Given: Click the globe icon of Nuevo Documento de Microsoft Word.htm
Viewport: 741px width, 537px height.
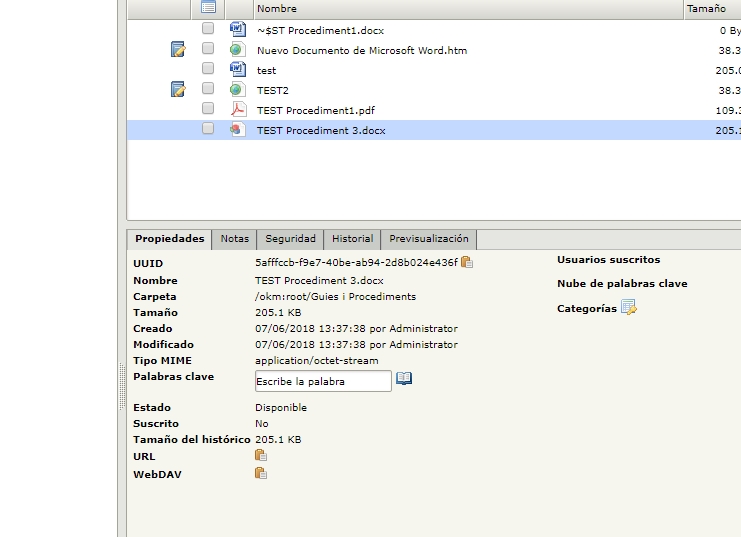Looking at the screenshot, I should click(x=238, y=50).
